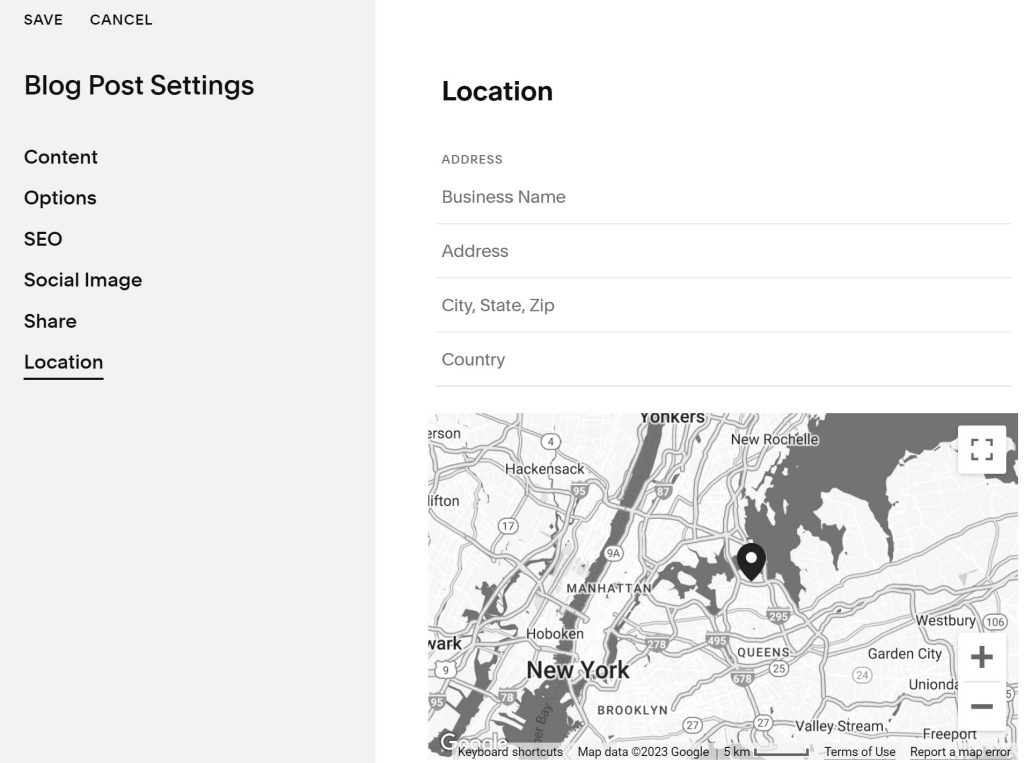
Task: Select the Location tab
Action: coord(63,362)
